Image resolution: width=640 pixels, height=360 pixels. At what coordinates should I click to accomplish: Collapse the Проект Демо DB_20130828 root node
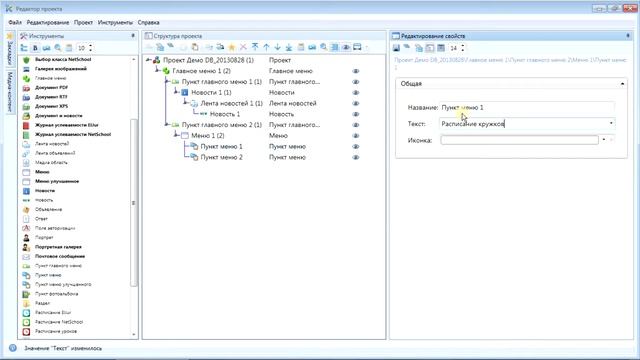[x=149, y=60]
